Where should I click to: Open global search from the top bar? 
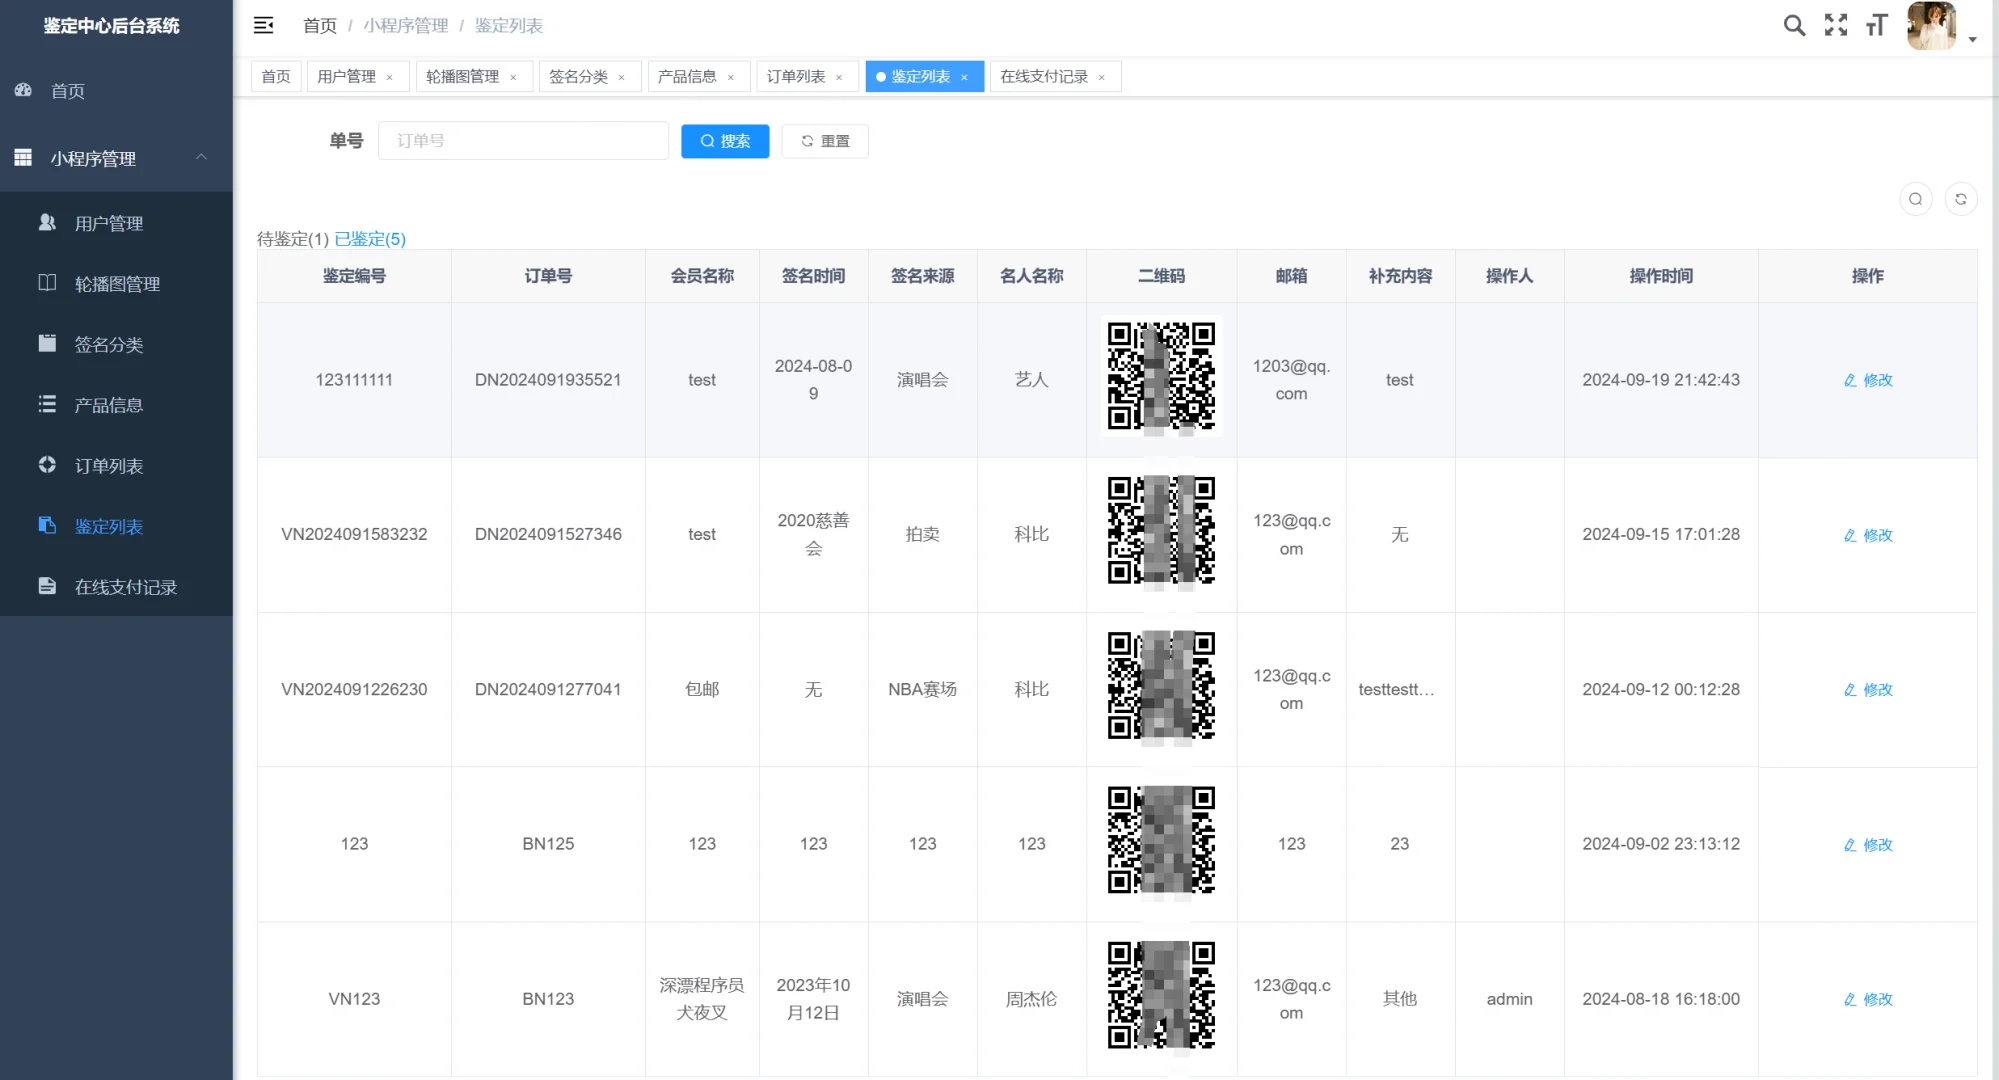click(1794, 25)
